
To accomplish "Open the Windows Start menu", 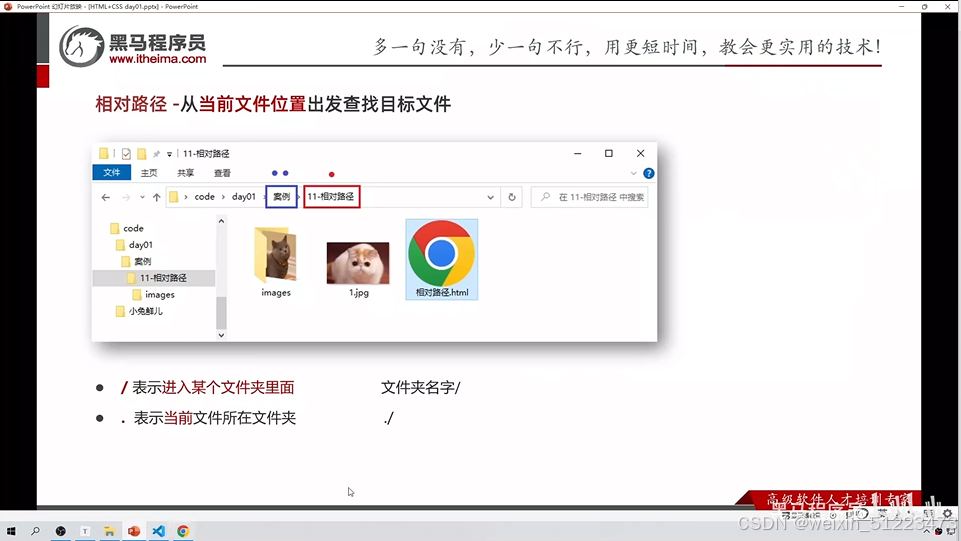I will (11, 531).
